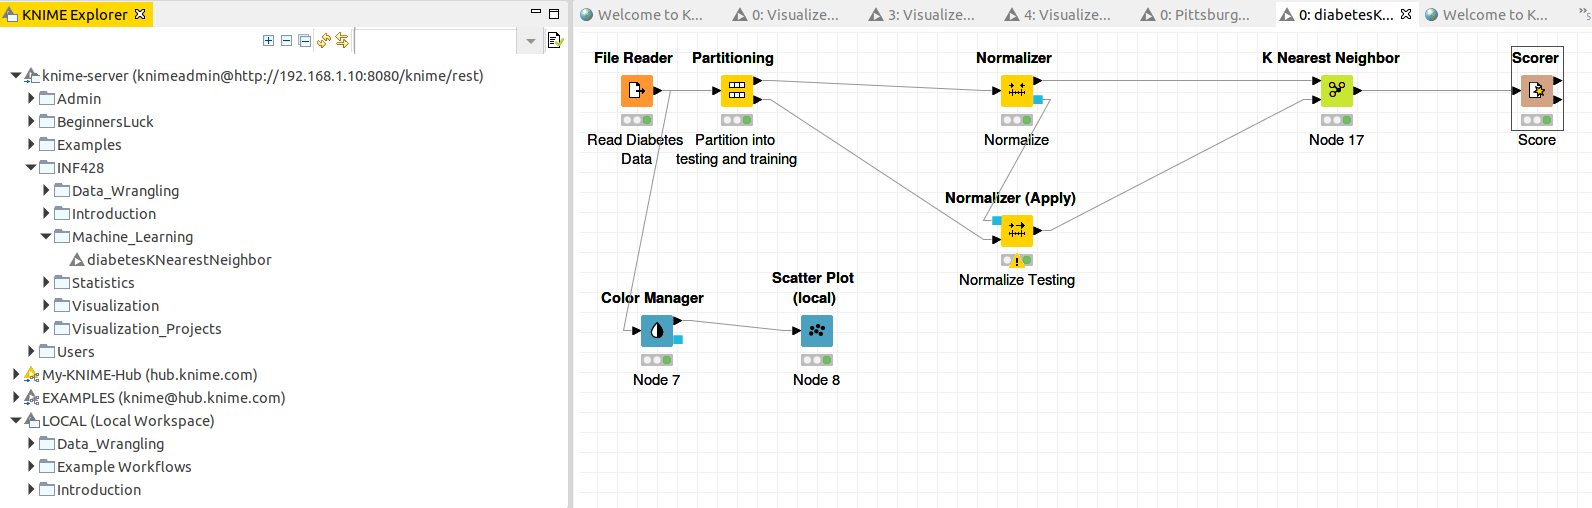Switch to the 0: Pittsburg... editor tab
The image size is (1592, 508).
point(1196,15)
